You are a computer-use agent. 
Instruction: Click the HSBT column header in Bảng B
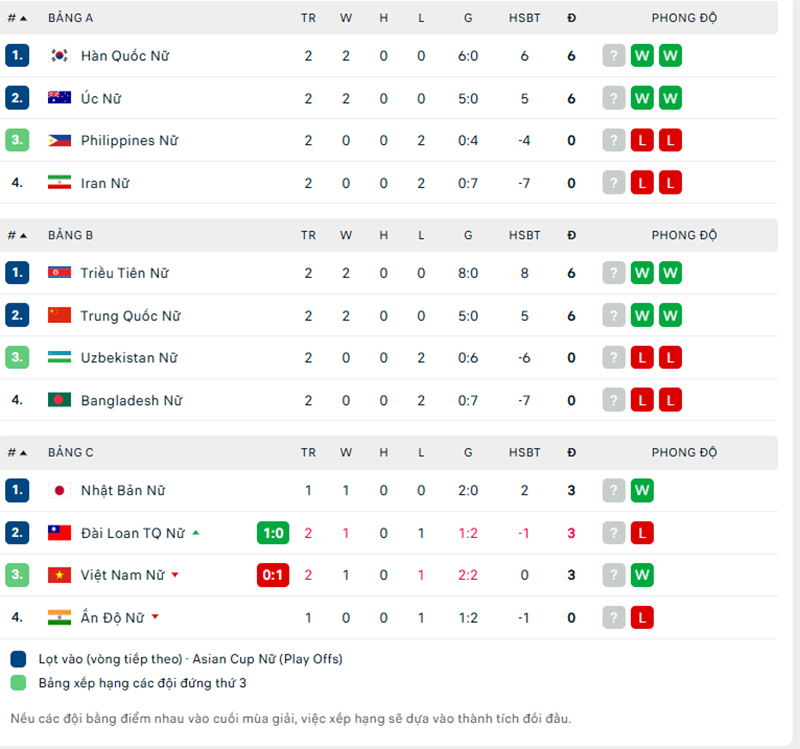point(524,236)
